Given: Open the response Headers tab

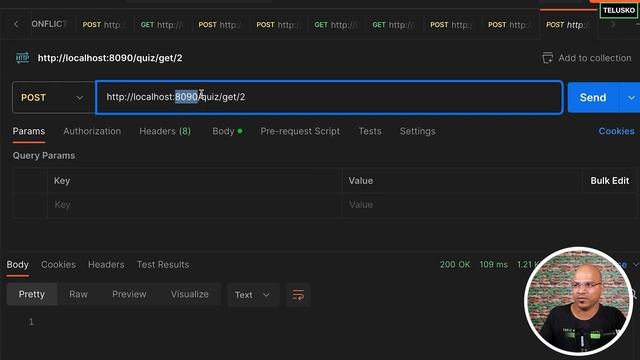Looking at the screenshot, I should pyautogui.click(x=106, y=264).
